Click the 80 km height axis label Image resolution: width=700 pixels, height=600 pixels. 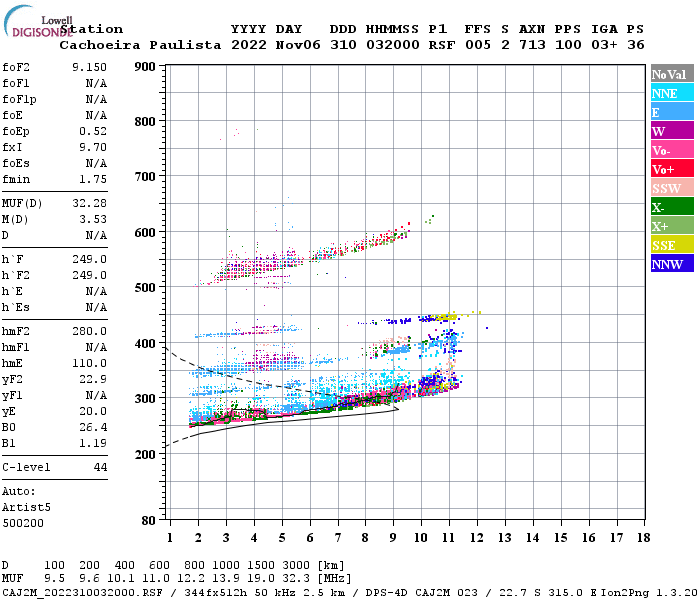click(149, 521)
